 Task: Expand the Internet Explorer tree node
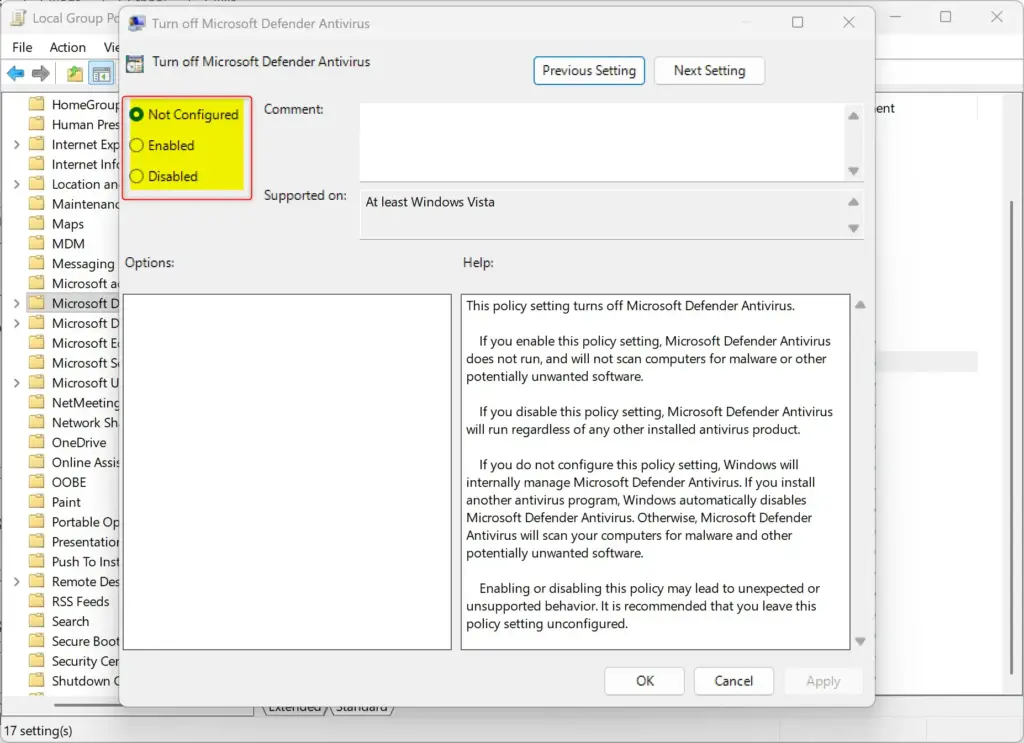click(x=16, y=144)
